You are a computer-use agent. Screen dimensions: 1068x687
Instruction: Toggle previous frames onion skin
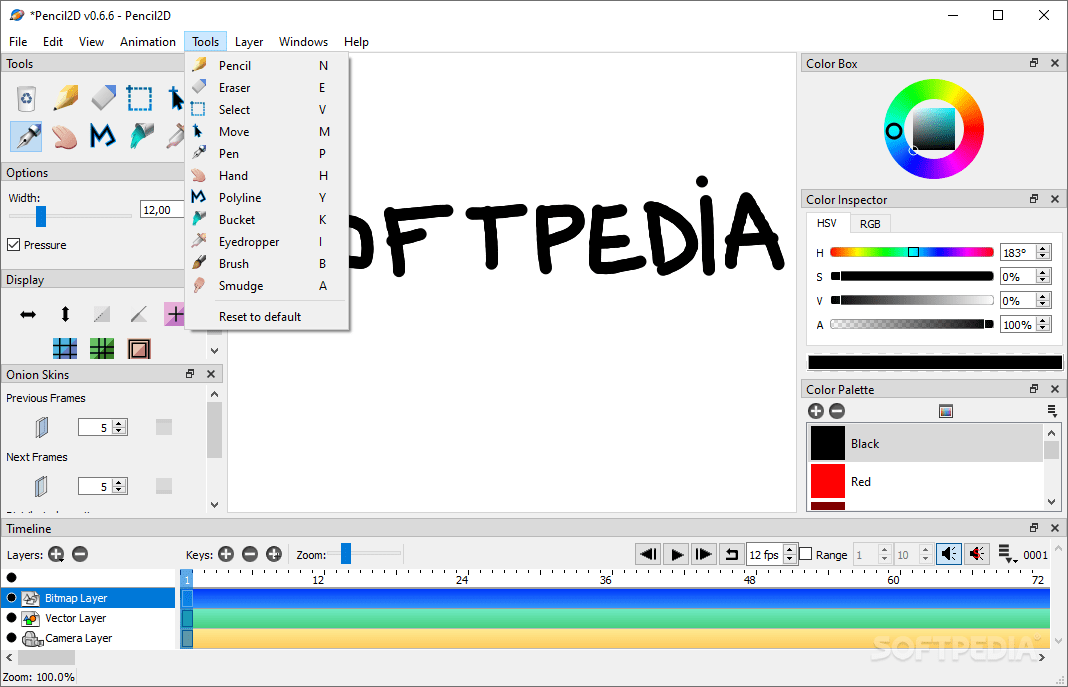(42, 427)
